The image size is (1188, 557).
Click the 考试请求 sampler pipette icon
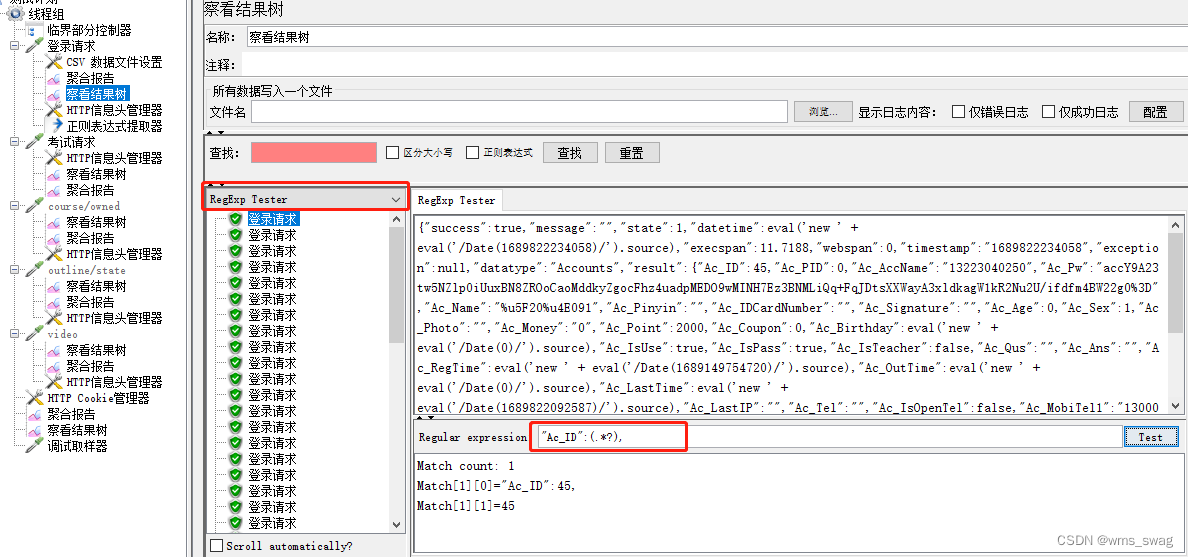point(35,142)
